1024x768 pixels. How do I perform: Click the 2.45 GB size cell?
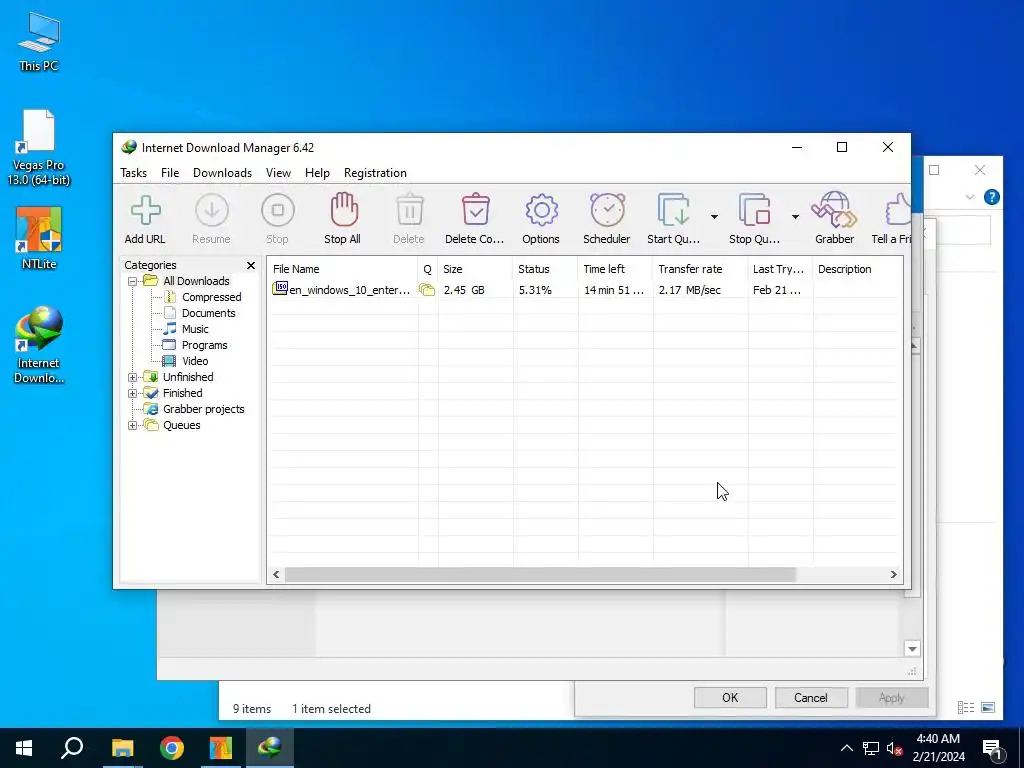[464, 290]
